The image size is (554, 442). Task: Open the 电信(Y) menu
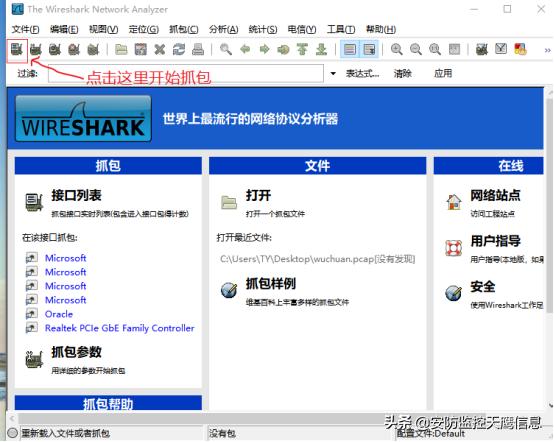[x=302, y=29]
